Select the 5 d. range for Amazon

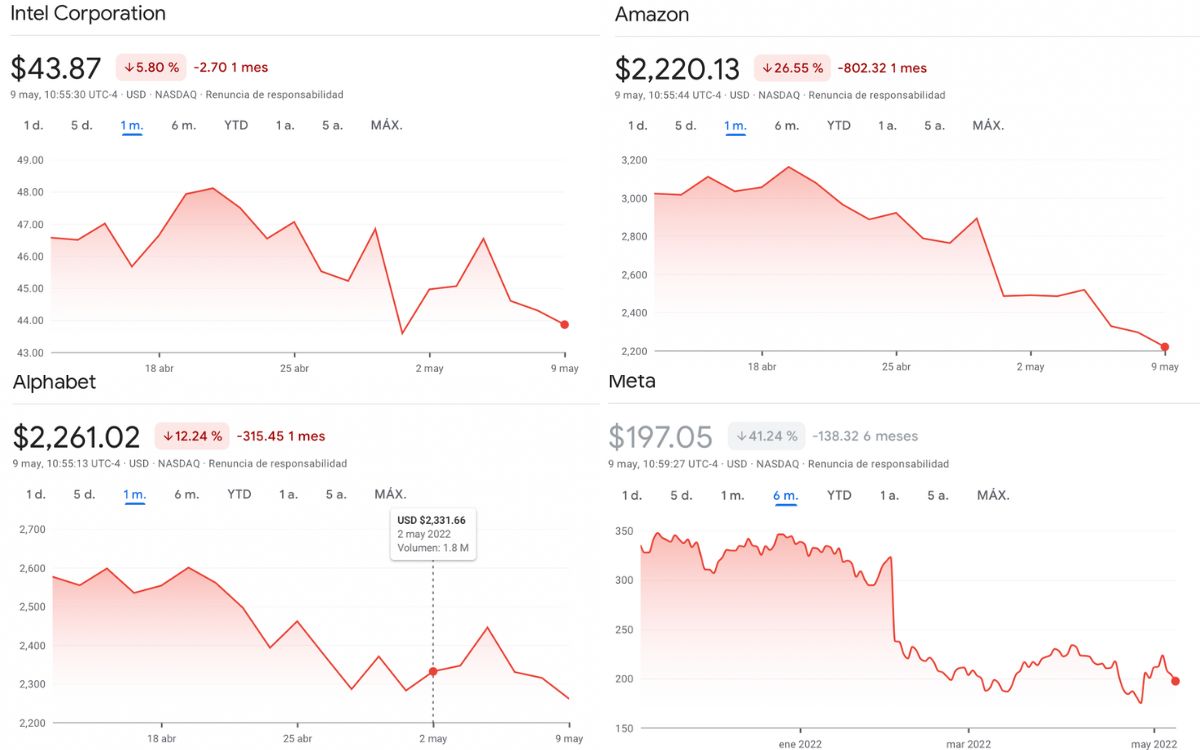[x=685, y=125]
